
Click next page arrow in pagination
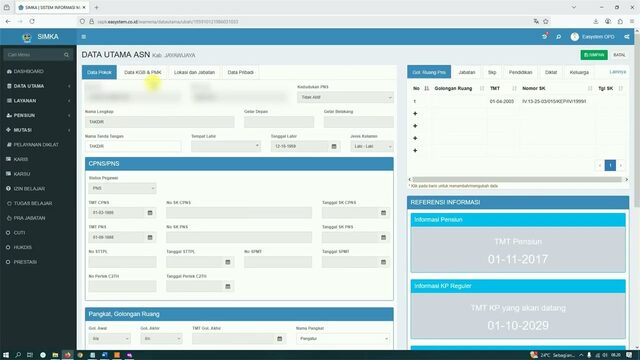(621, 165)
